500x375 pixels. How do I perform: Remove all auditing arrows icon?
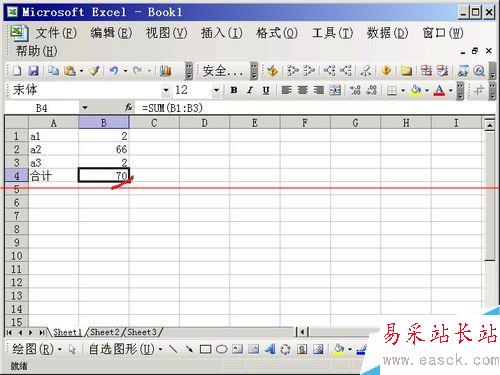[366, 71]
